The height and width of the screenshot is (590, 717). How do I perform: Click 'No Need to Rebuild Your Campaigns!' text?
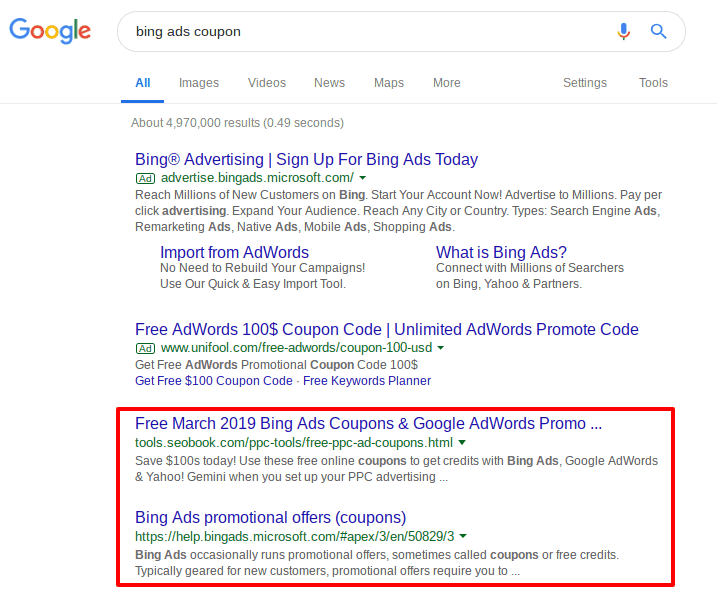(262, 268)
